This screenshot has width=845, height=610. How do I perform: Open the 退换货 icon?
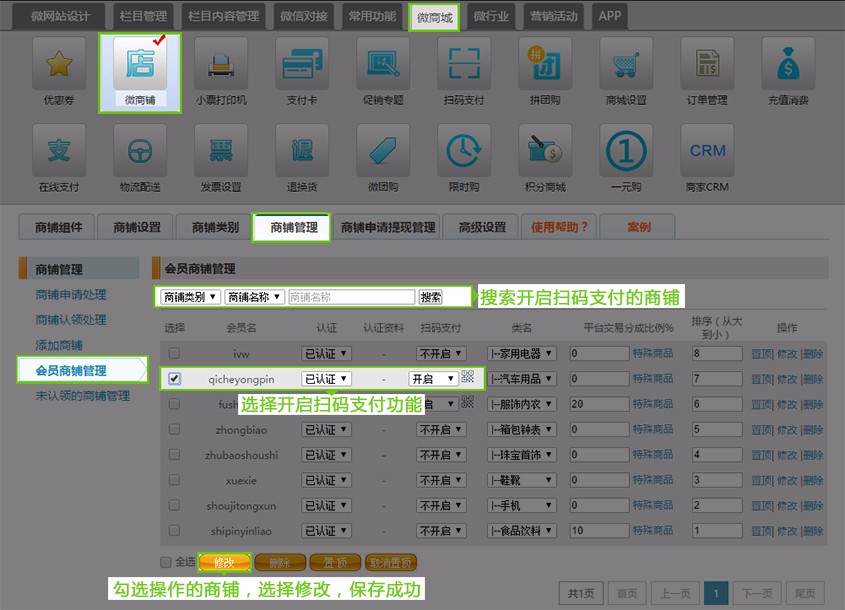(x=302, y=150)
